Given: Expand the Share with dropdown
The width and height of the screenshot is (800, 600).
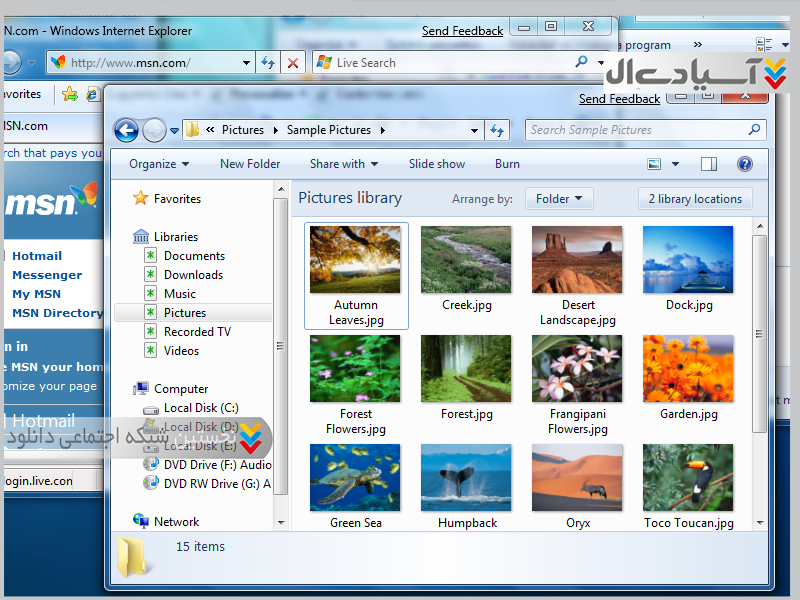Looking at the screenshot, I should coord(344,164).
